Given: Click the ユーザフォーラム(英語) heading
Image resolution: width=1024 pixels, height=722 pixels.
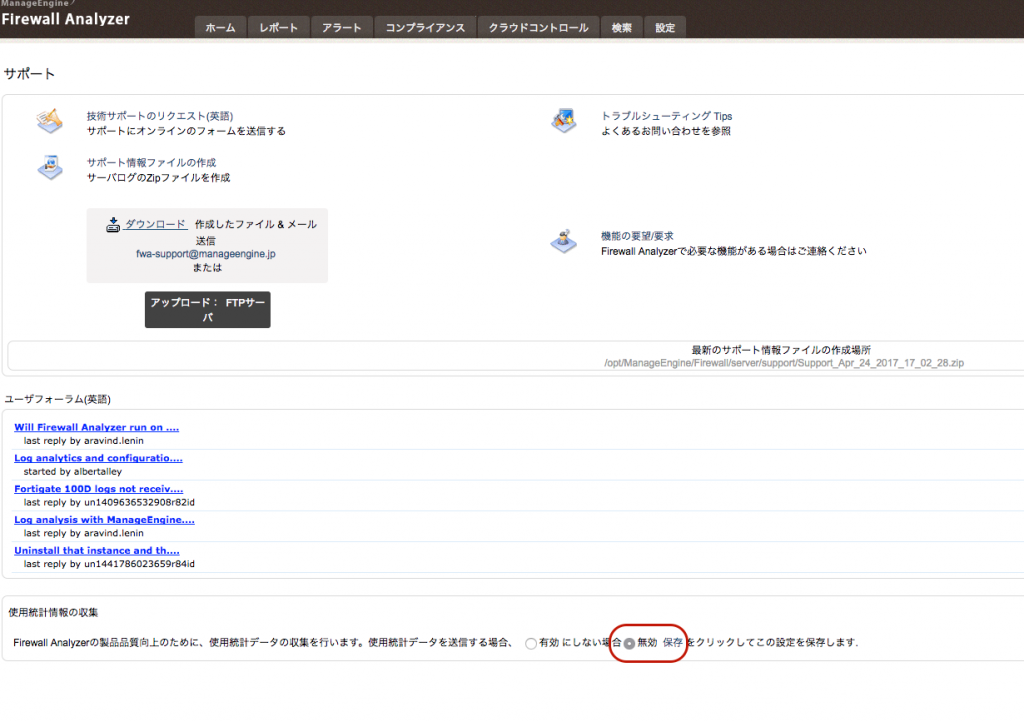Looking at the screenshot, I should coord(57,399).
